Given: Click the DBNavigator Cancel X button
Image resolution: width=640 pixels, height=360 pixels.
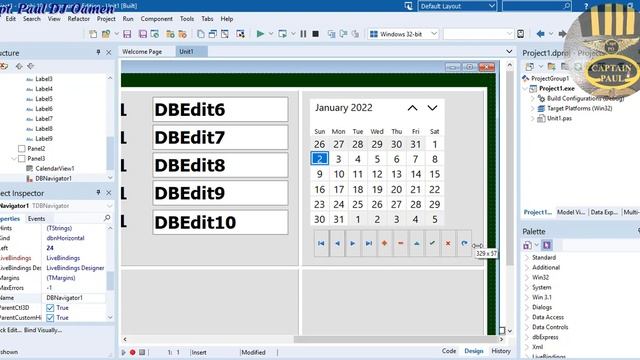Looking at the screenshot, I should (x=448, y=243).
